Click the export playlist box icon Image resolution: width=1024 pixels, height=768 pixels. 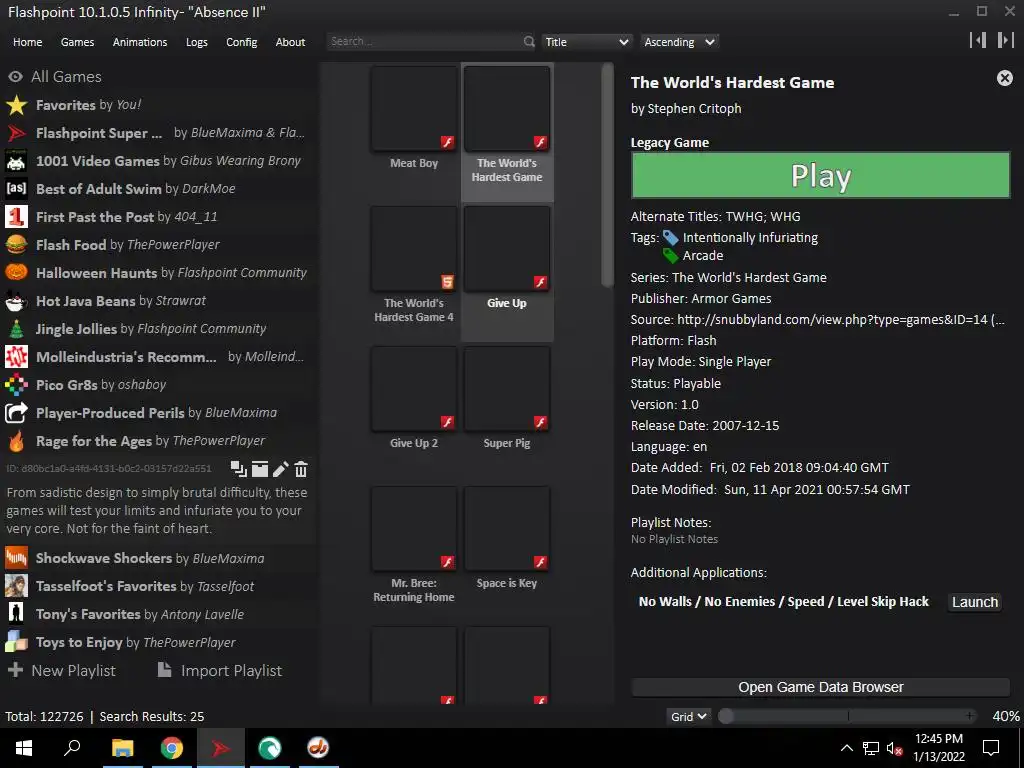pos(260,469)
